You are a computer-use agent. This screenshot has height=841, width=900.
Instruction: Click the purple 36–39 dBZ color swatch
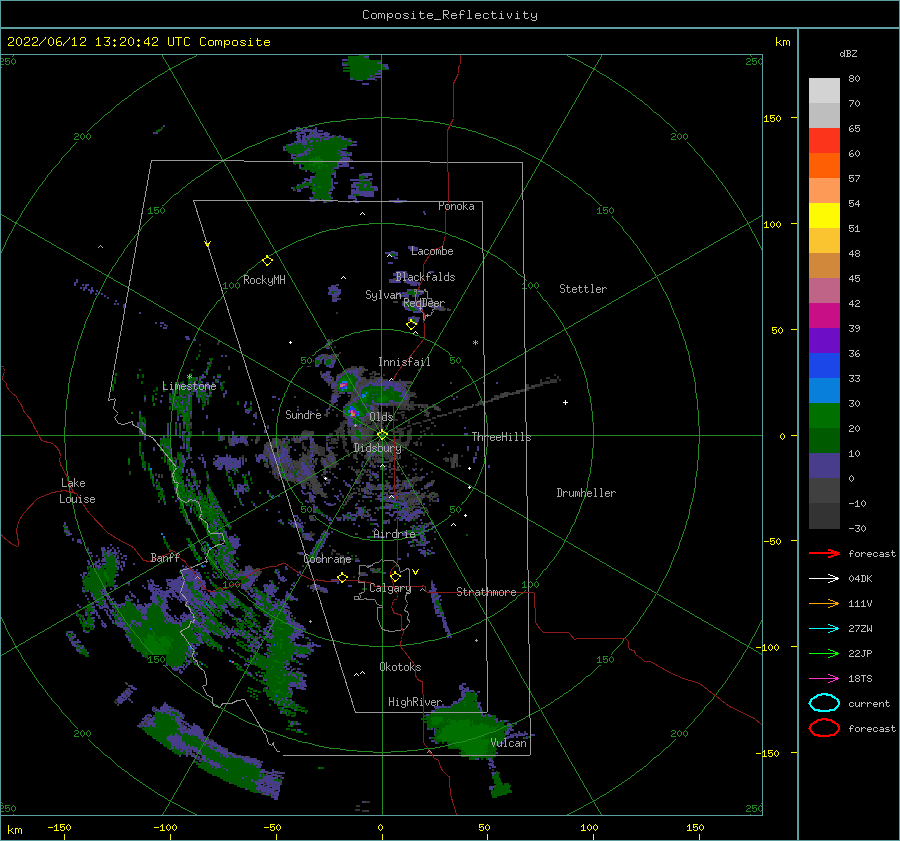point(824,340)
